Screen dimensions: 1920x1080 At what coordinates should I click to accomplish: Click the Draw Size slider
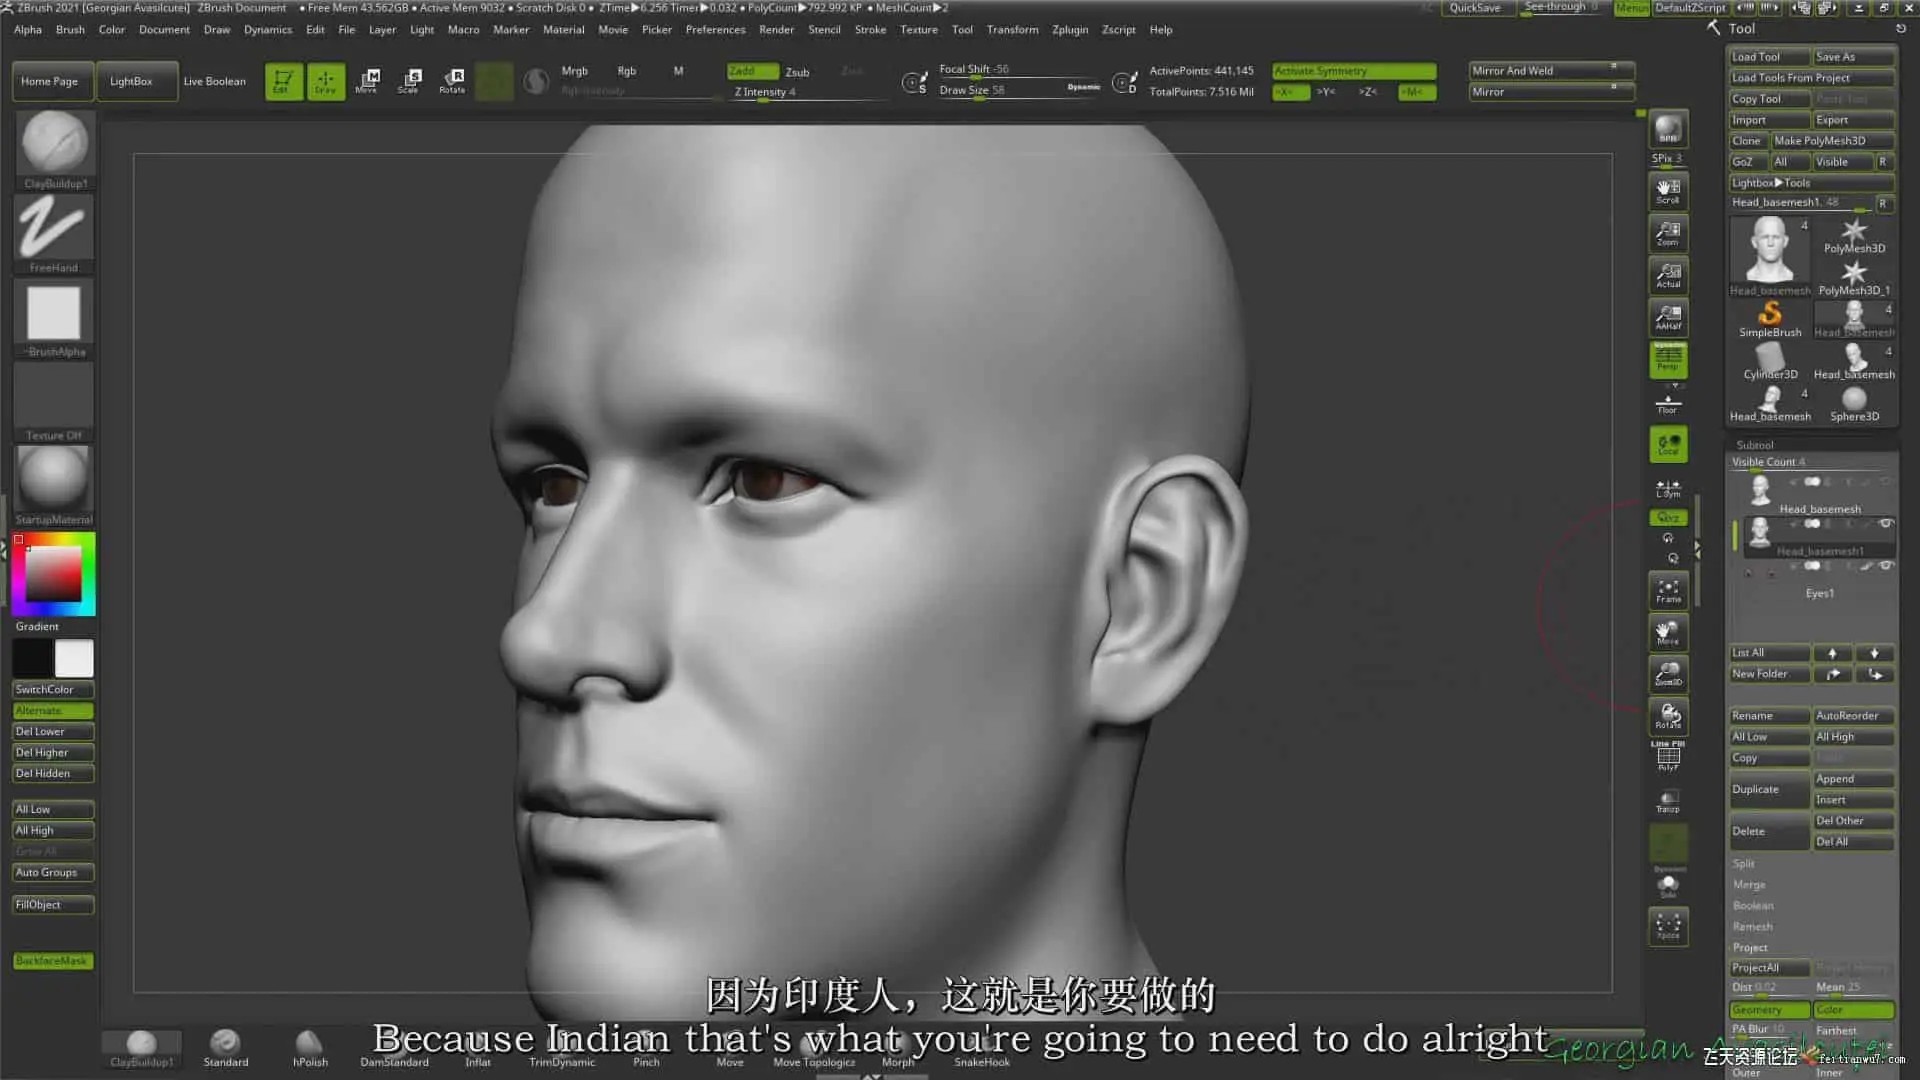coord(1010,90)
